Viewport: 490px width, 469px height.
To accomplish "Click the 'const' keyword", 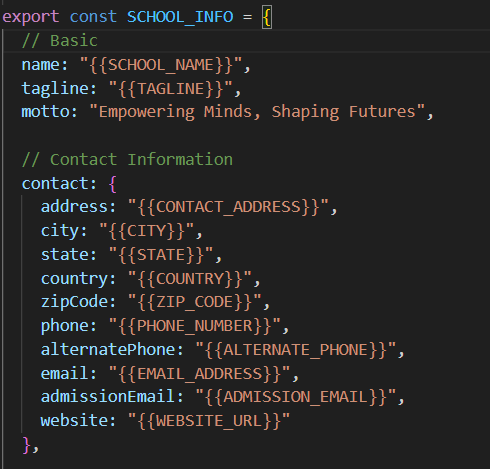I will pyautogui.click(x=93, y=17).
